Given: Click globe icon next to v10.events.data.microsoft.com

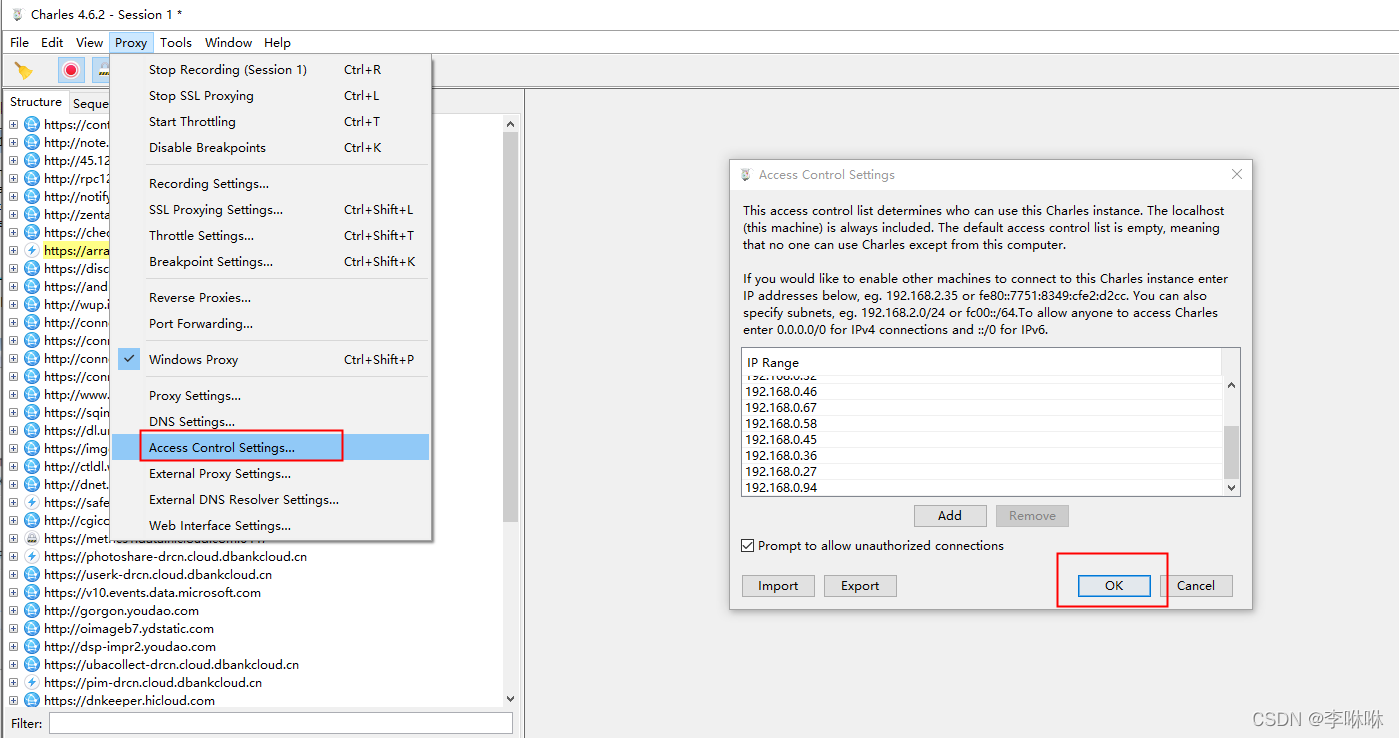Looking at the screenshot, I should 31,593.
